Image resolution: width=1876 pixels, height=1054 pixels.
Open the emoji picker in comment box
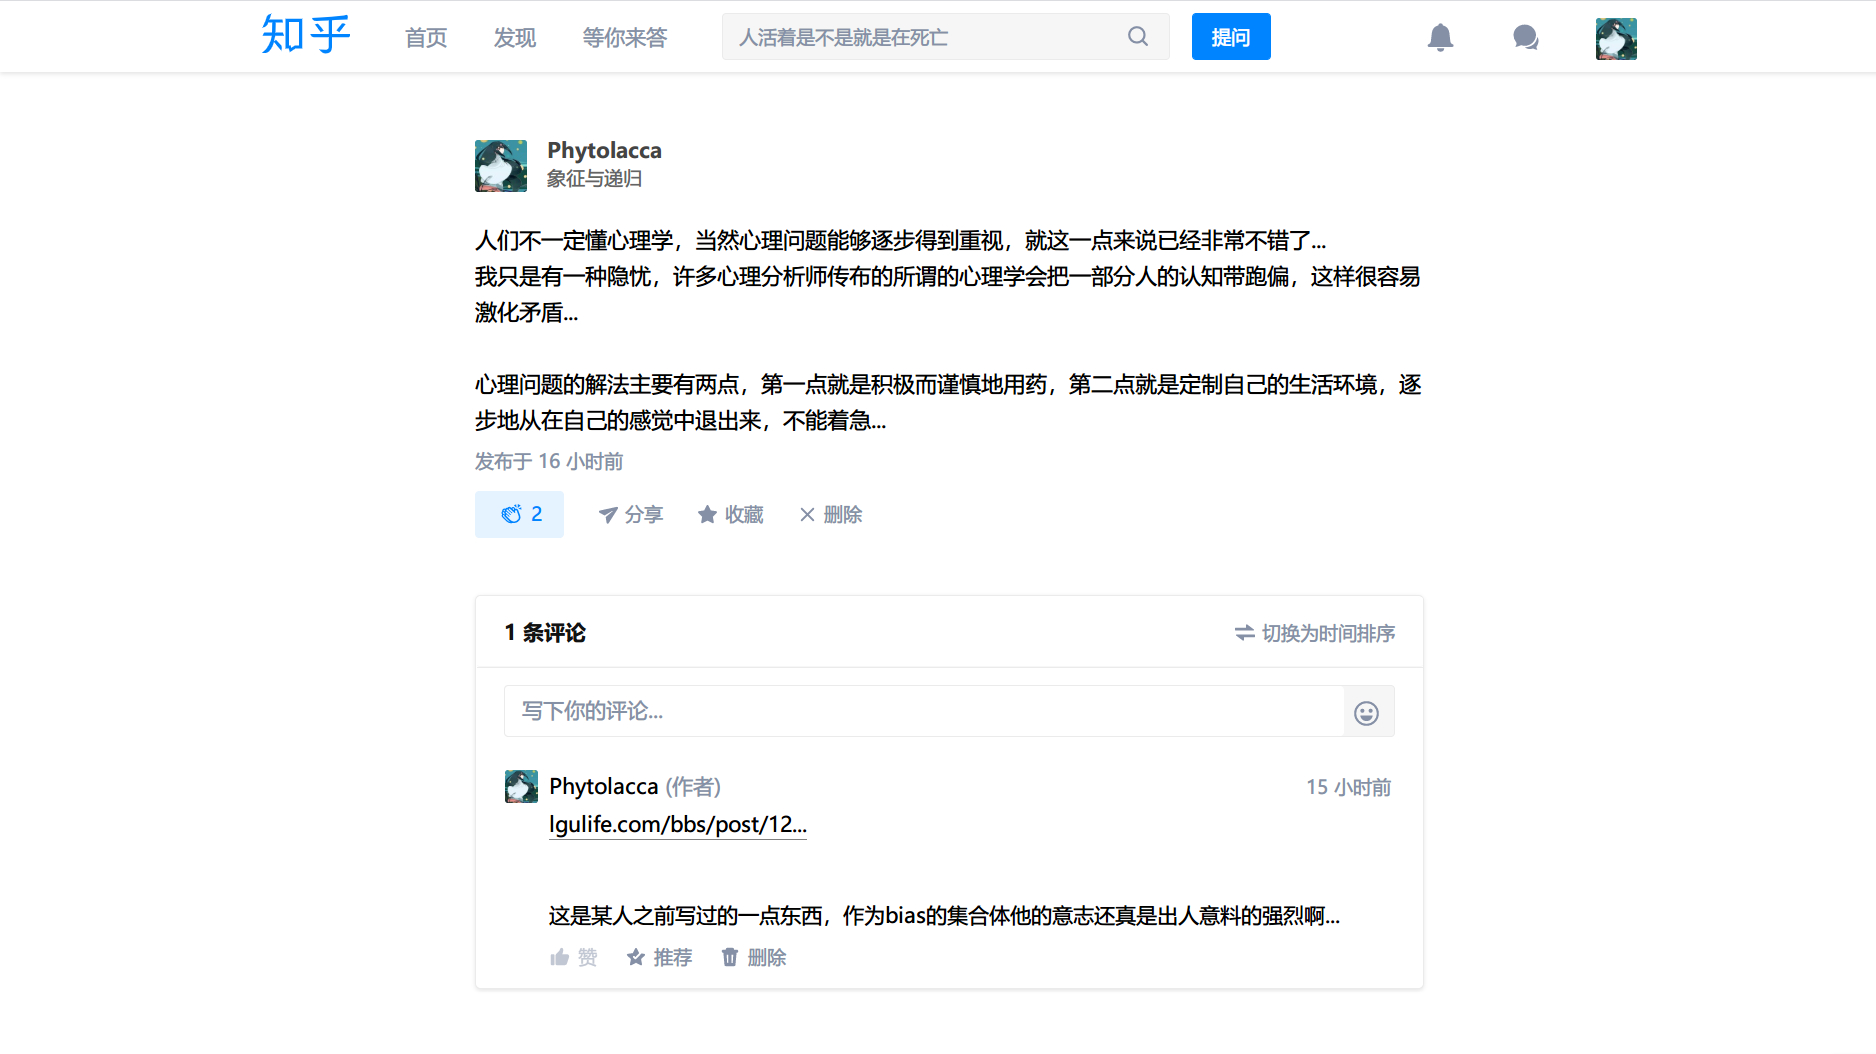tap(1366, 712)
